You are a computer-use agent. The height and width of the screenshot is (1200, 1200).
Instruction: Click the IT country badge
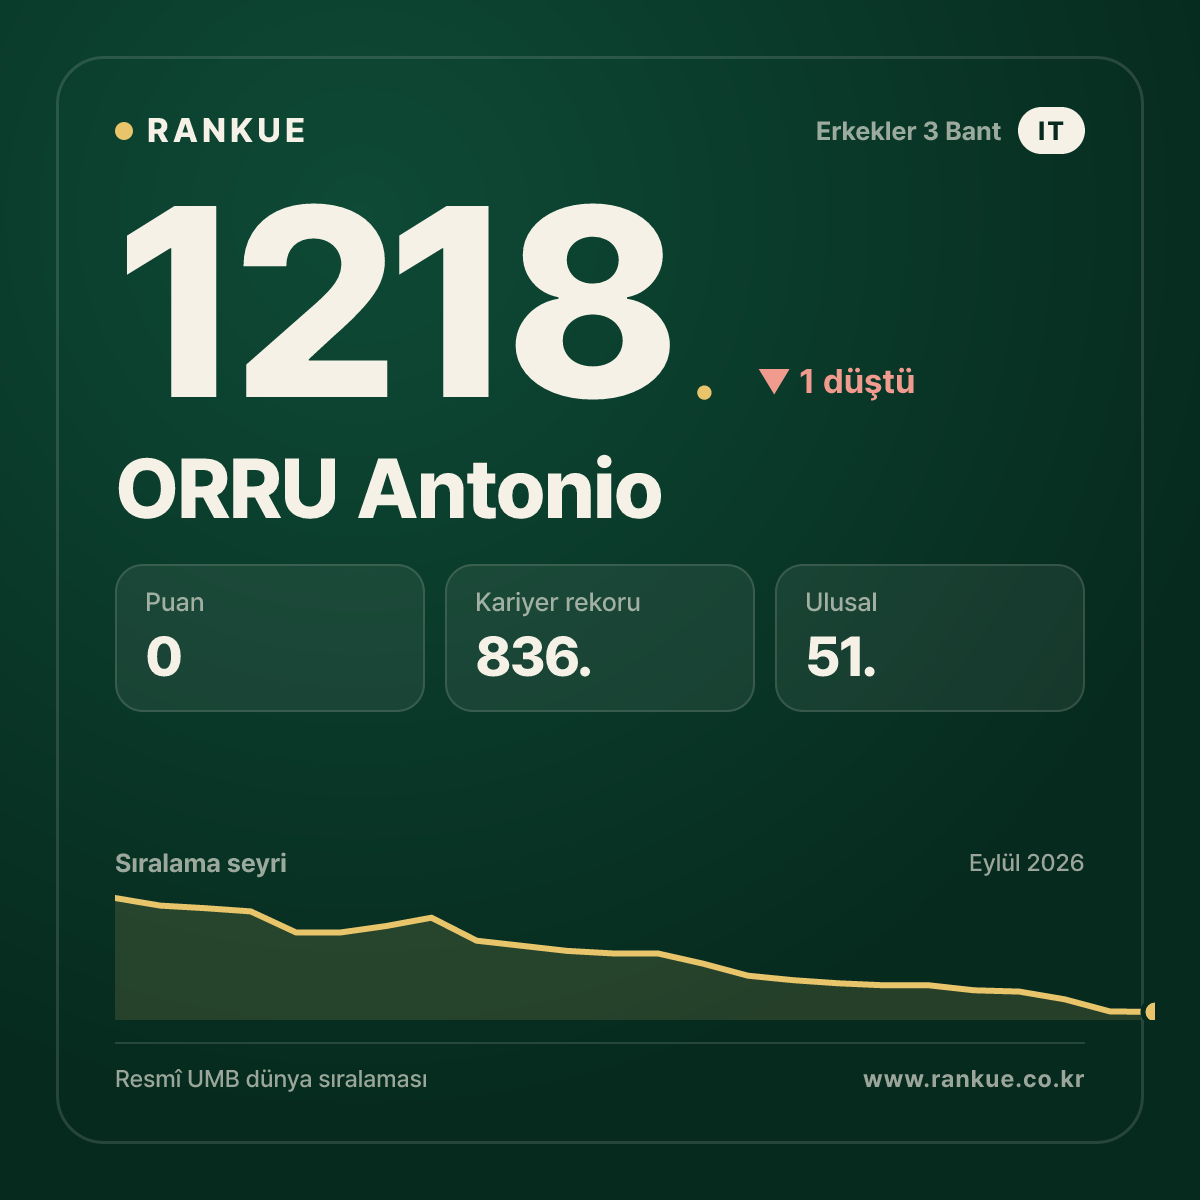coord(1051,131)
